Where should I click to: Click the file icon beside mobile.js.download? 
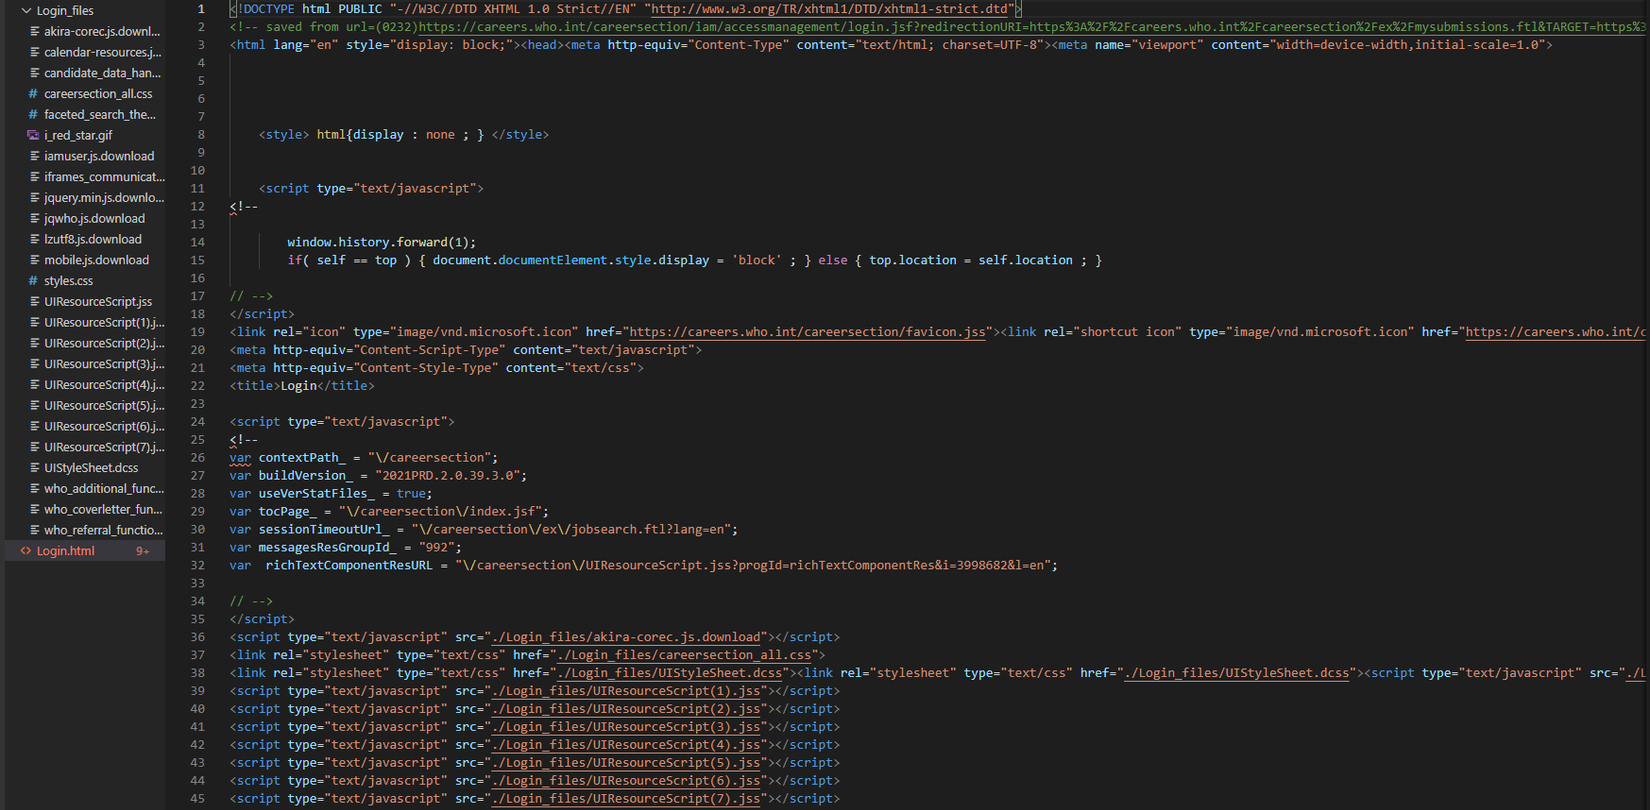(35, 260)
